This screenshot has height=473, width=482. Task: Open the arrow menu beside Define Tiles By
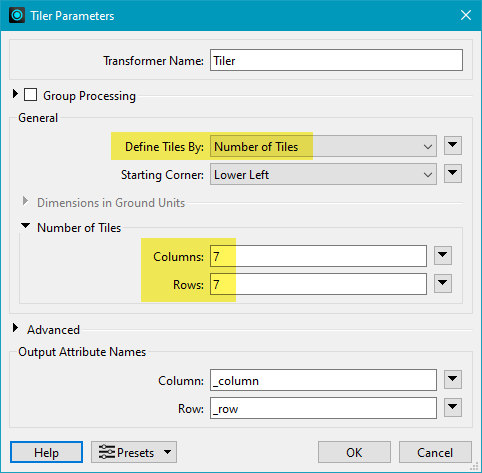(453, 145)
